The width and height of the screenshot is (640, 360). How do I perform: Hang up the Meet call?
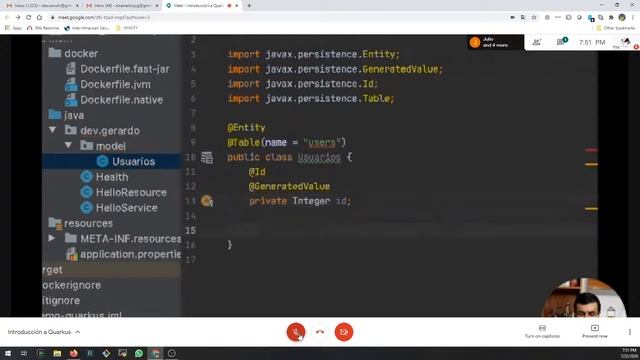click(320, 332)
